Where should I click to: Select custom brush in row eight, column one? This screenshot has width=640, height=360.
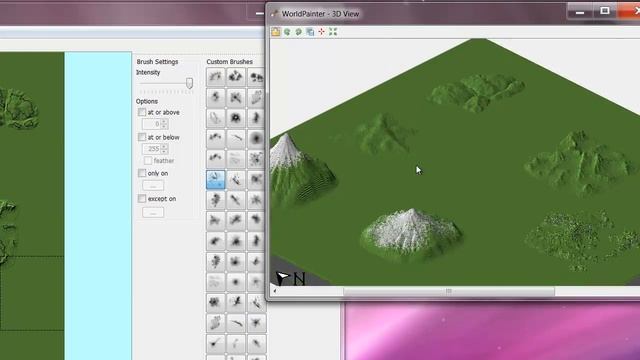click(x=216, y=220)
